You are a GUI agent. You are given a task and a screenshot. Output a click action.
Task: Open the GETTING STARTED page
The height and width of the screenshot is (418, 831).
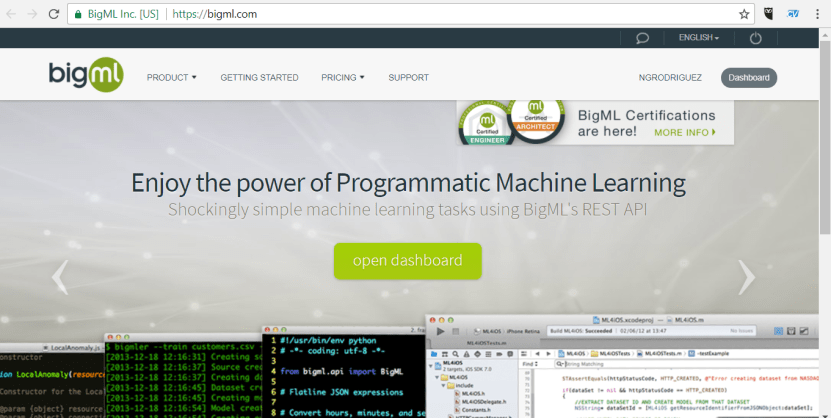(259, 77)
